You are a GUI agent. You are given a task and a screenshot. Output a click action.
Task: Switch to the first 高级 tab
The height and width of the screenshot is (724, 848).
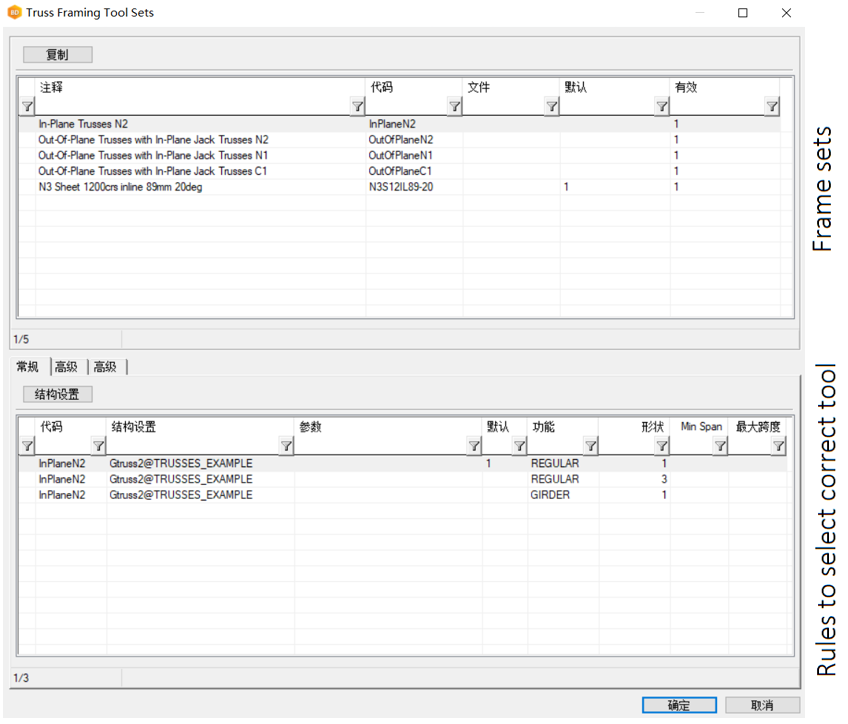[66, 367]
